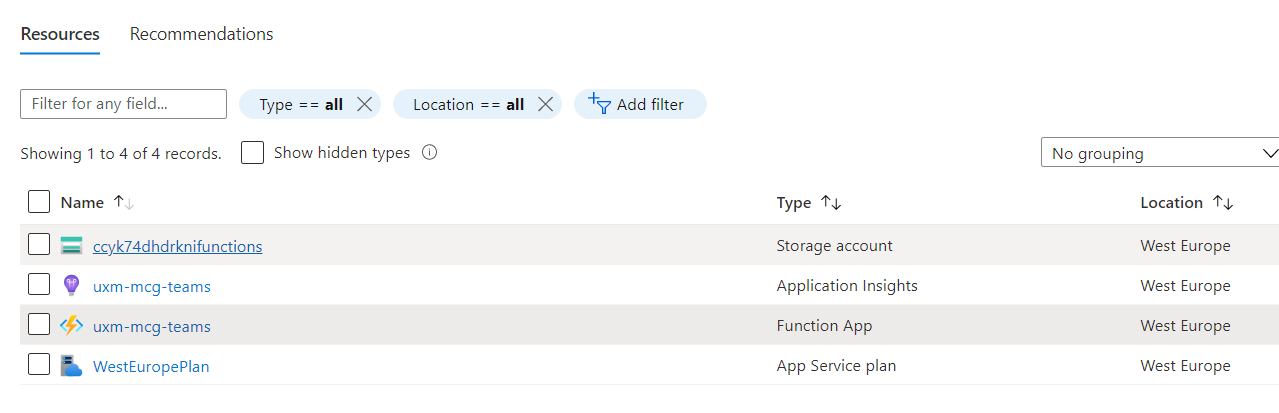Viewport: 1279px width, 413px height.
Task: Select the checkbox for ccyk74dhdrknifunctions row
Action: (x=39, y=245)
